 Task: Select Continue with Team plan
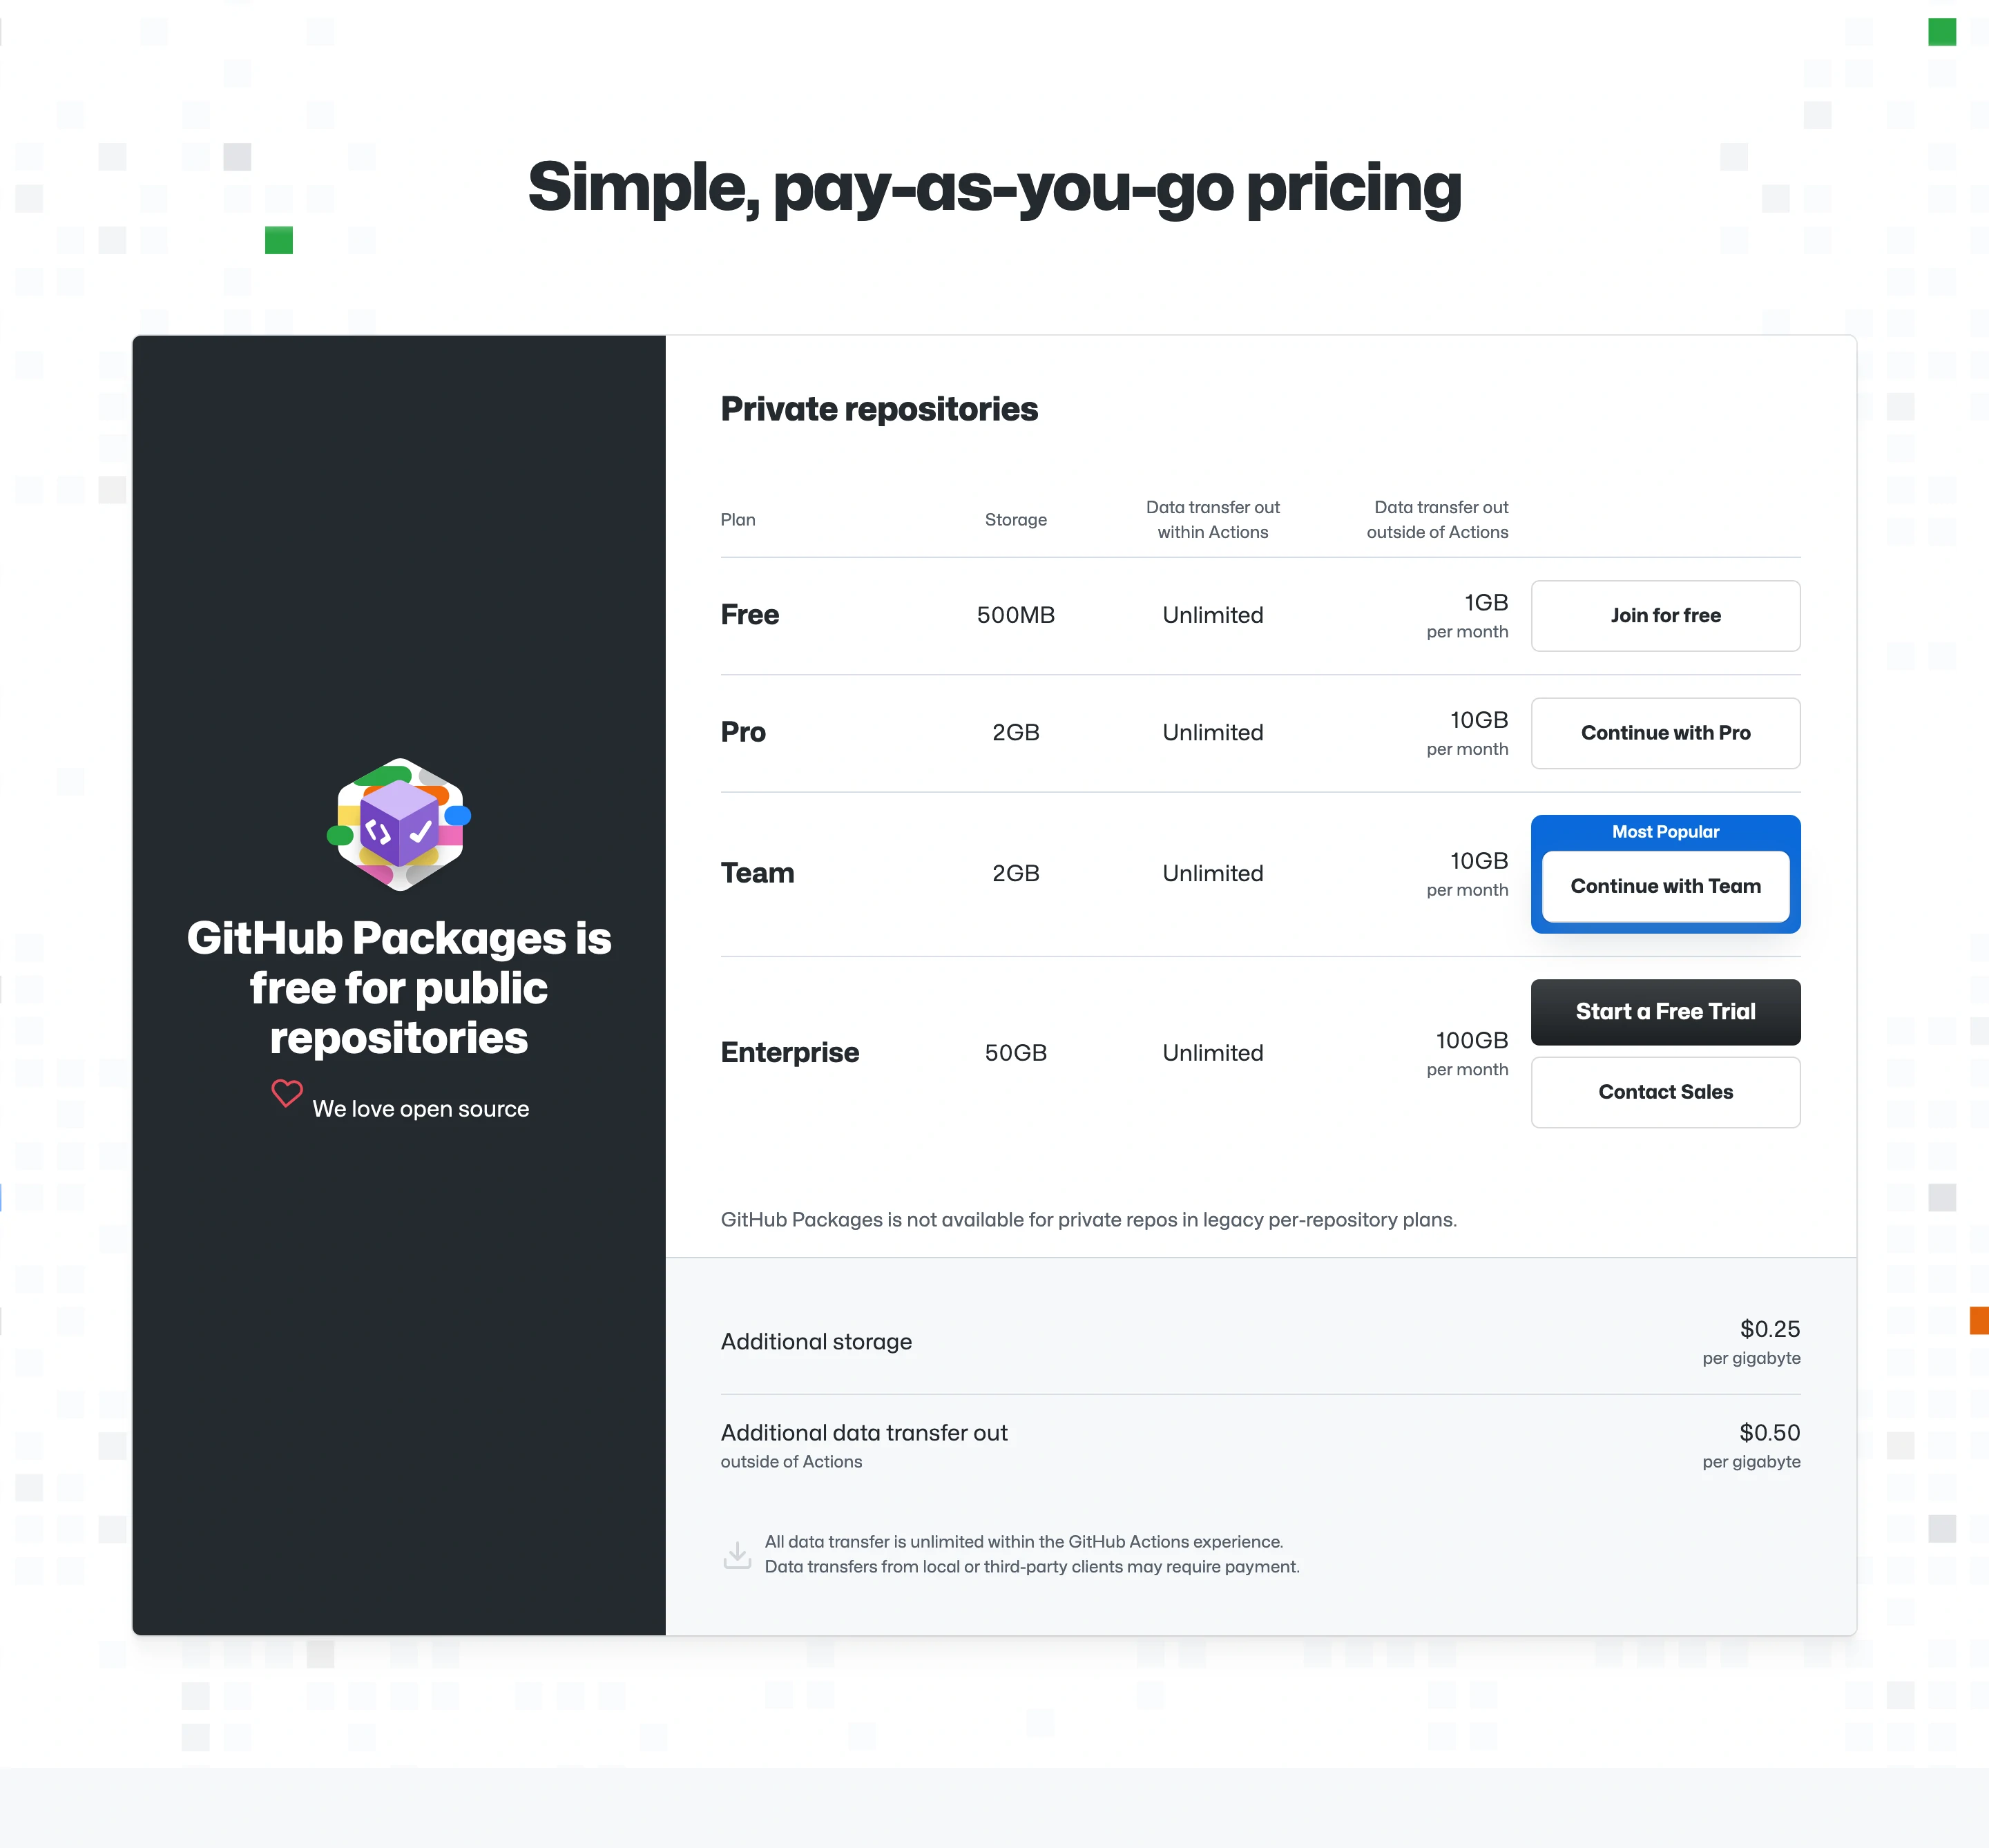coord(1664,886)
